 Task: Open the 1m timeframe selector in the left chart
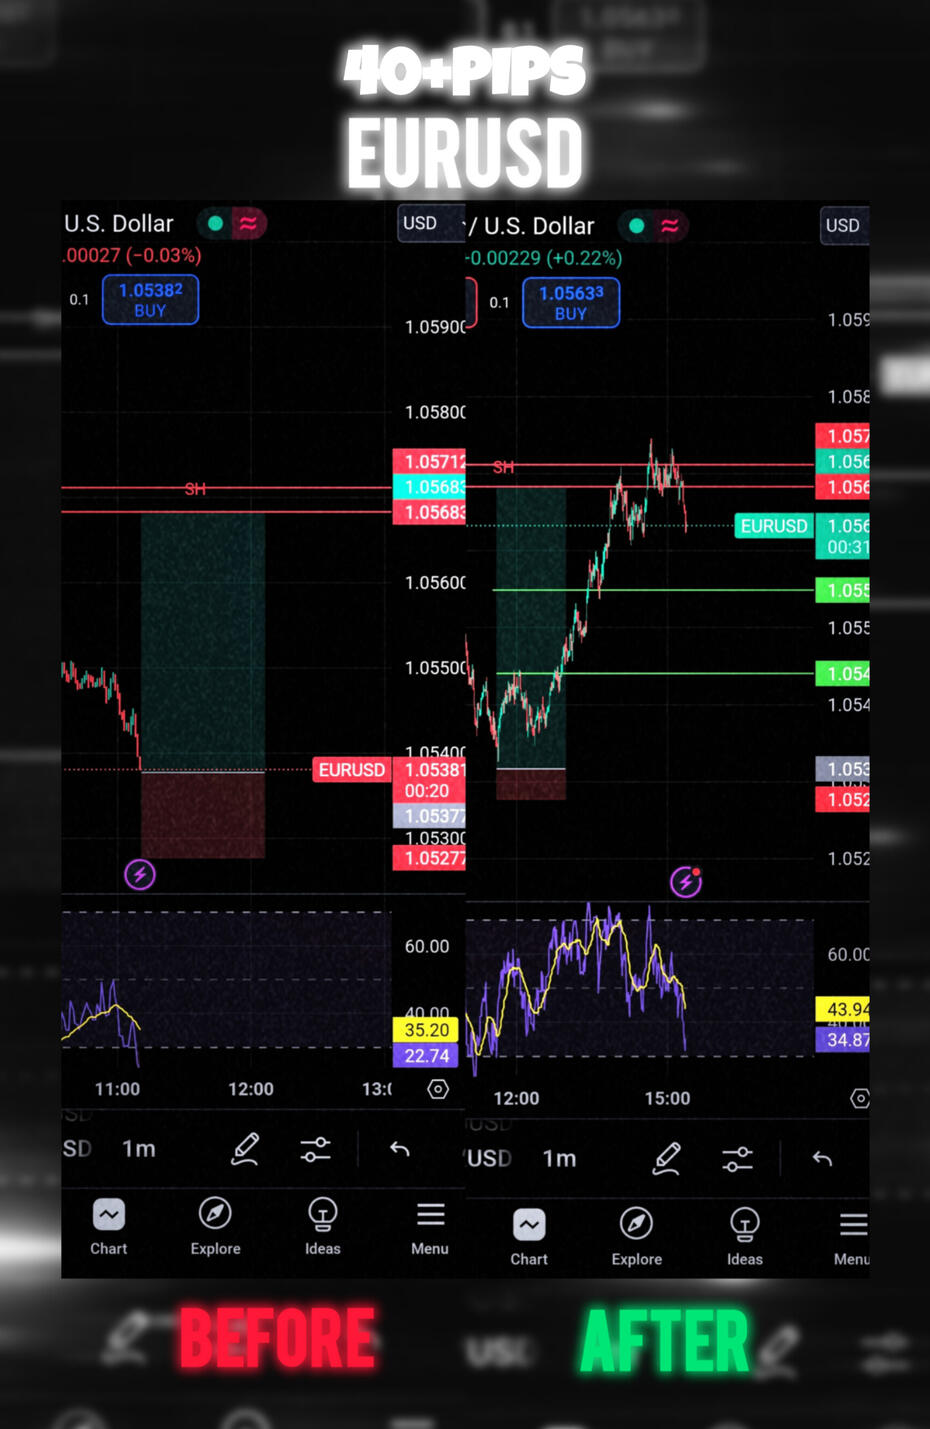(x=139, y=1149)
